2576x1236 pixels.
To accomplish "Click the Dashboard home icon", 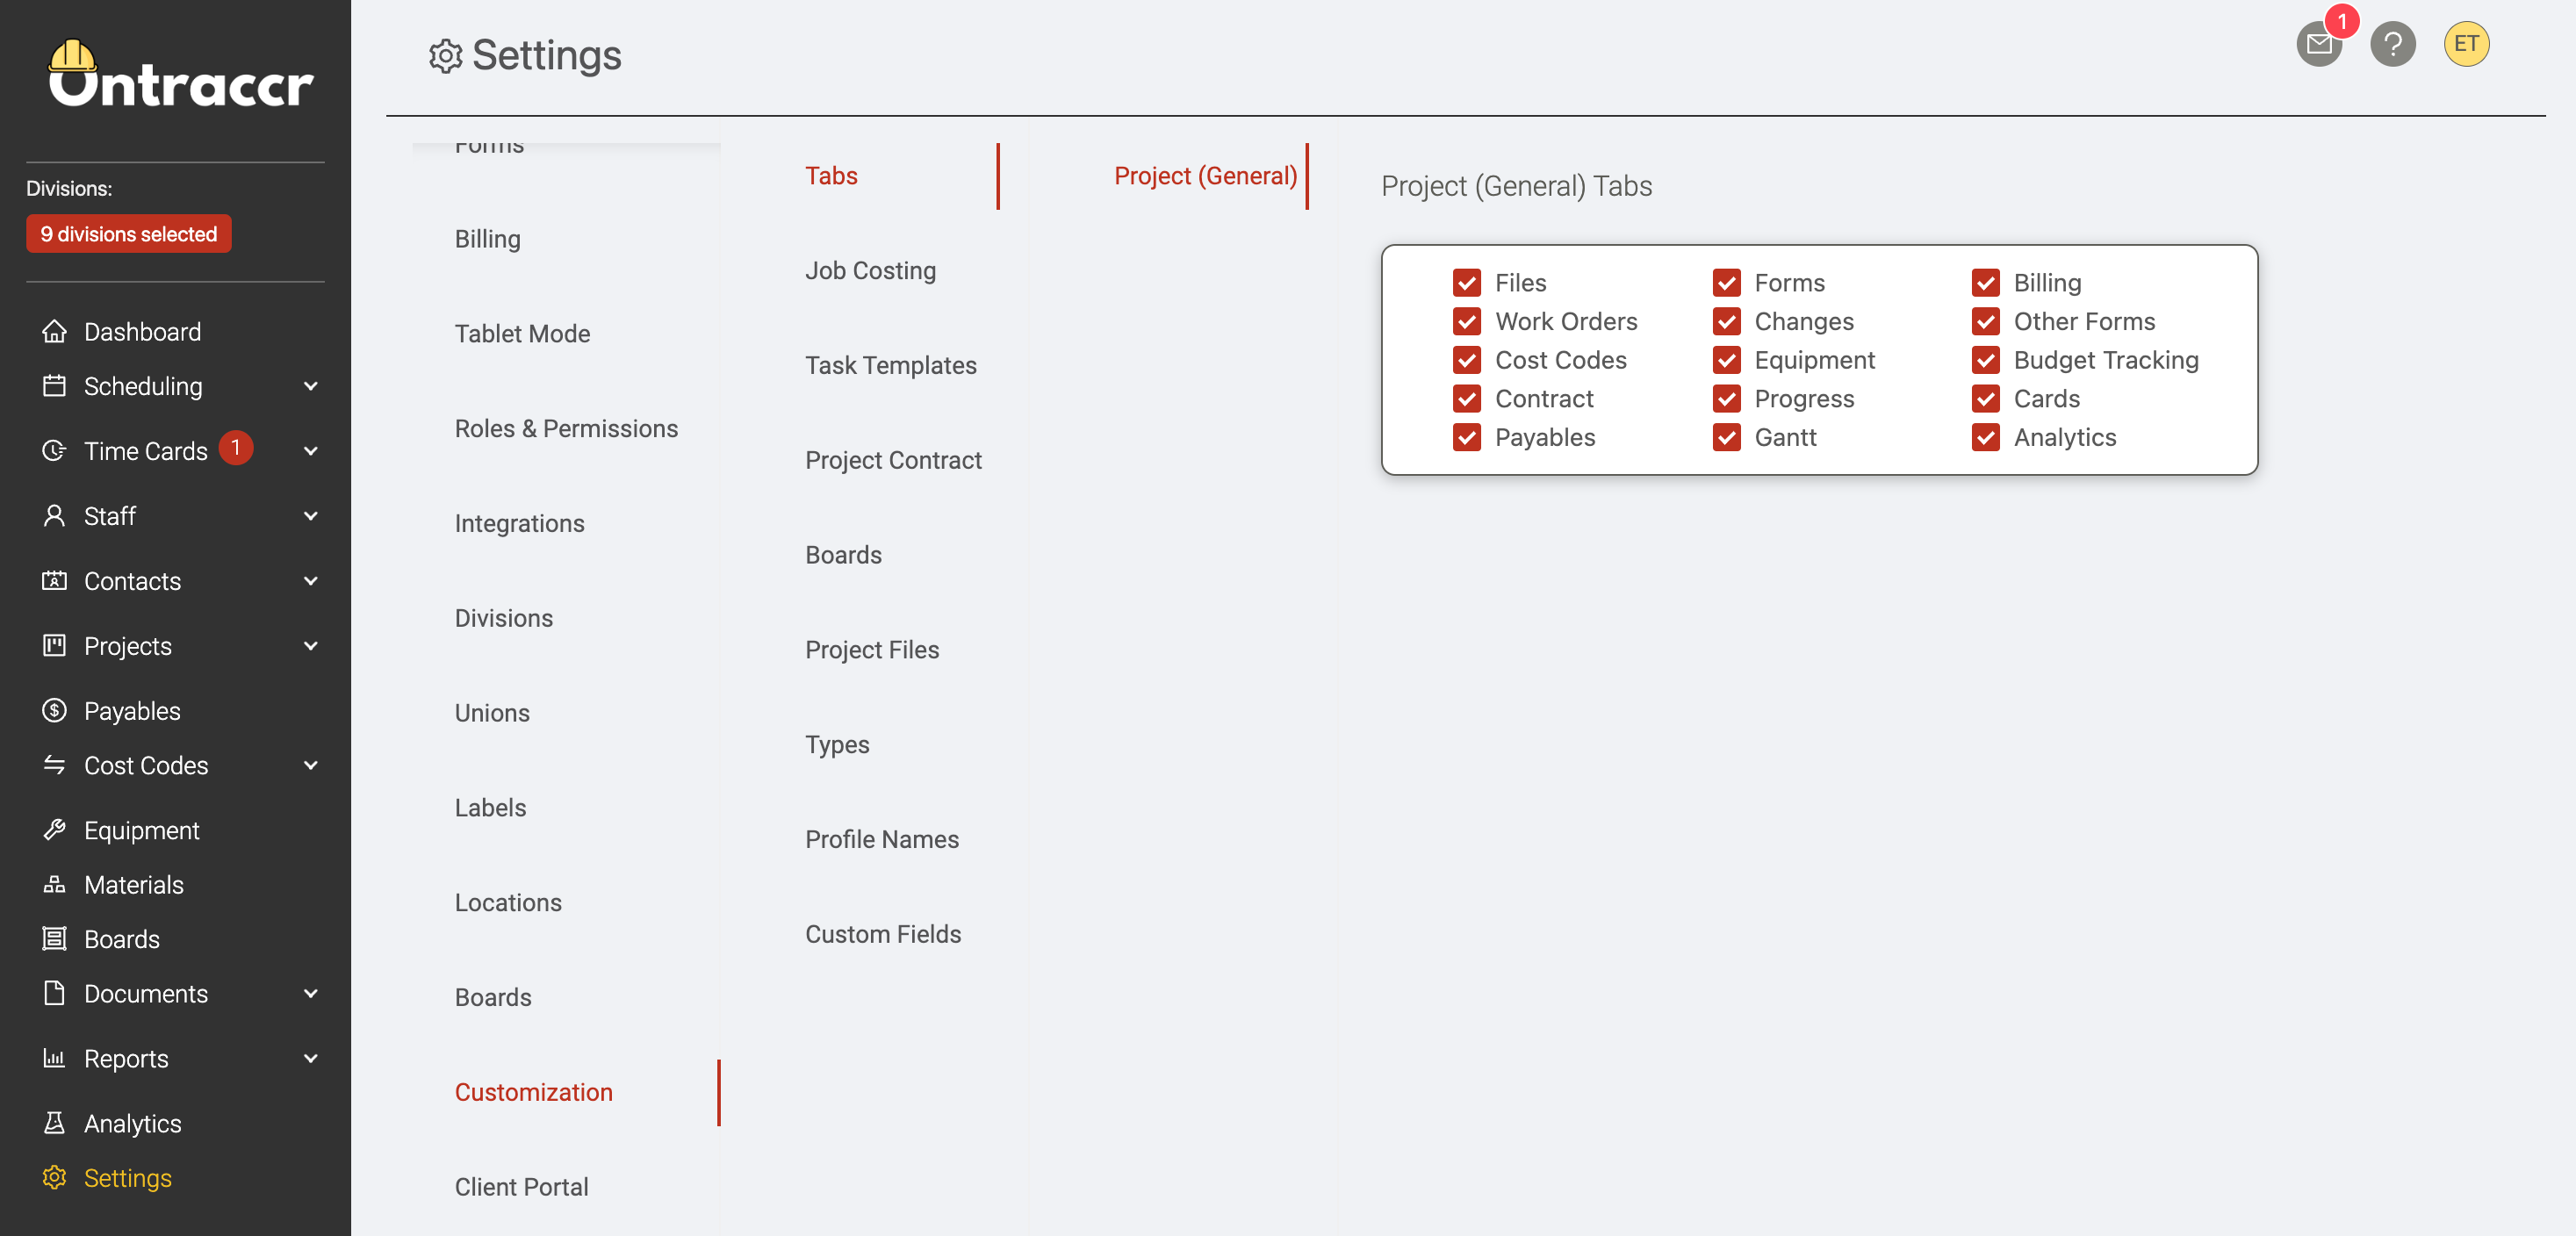I will (x=55, y=331).
